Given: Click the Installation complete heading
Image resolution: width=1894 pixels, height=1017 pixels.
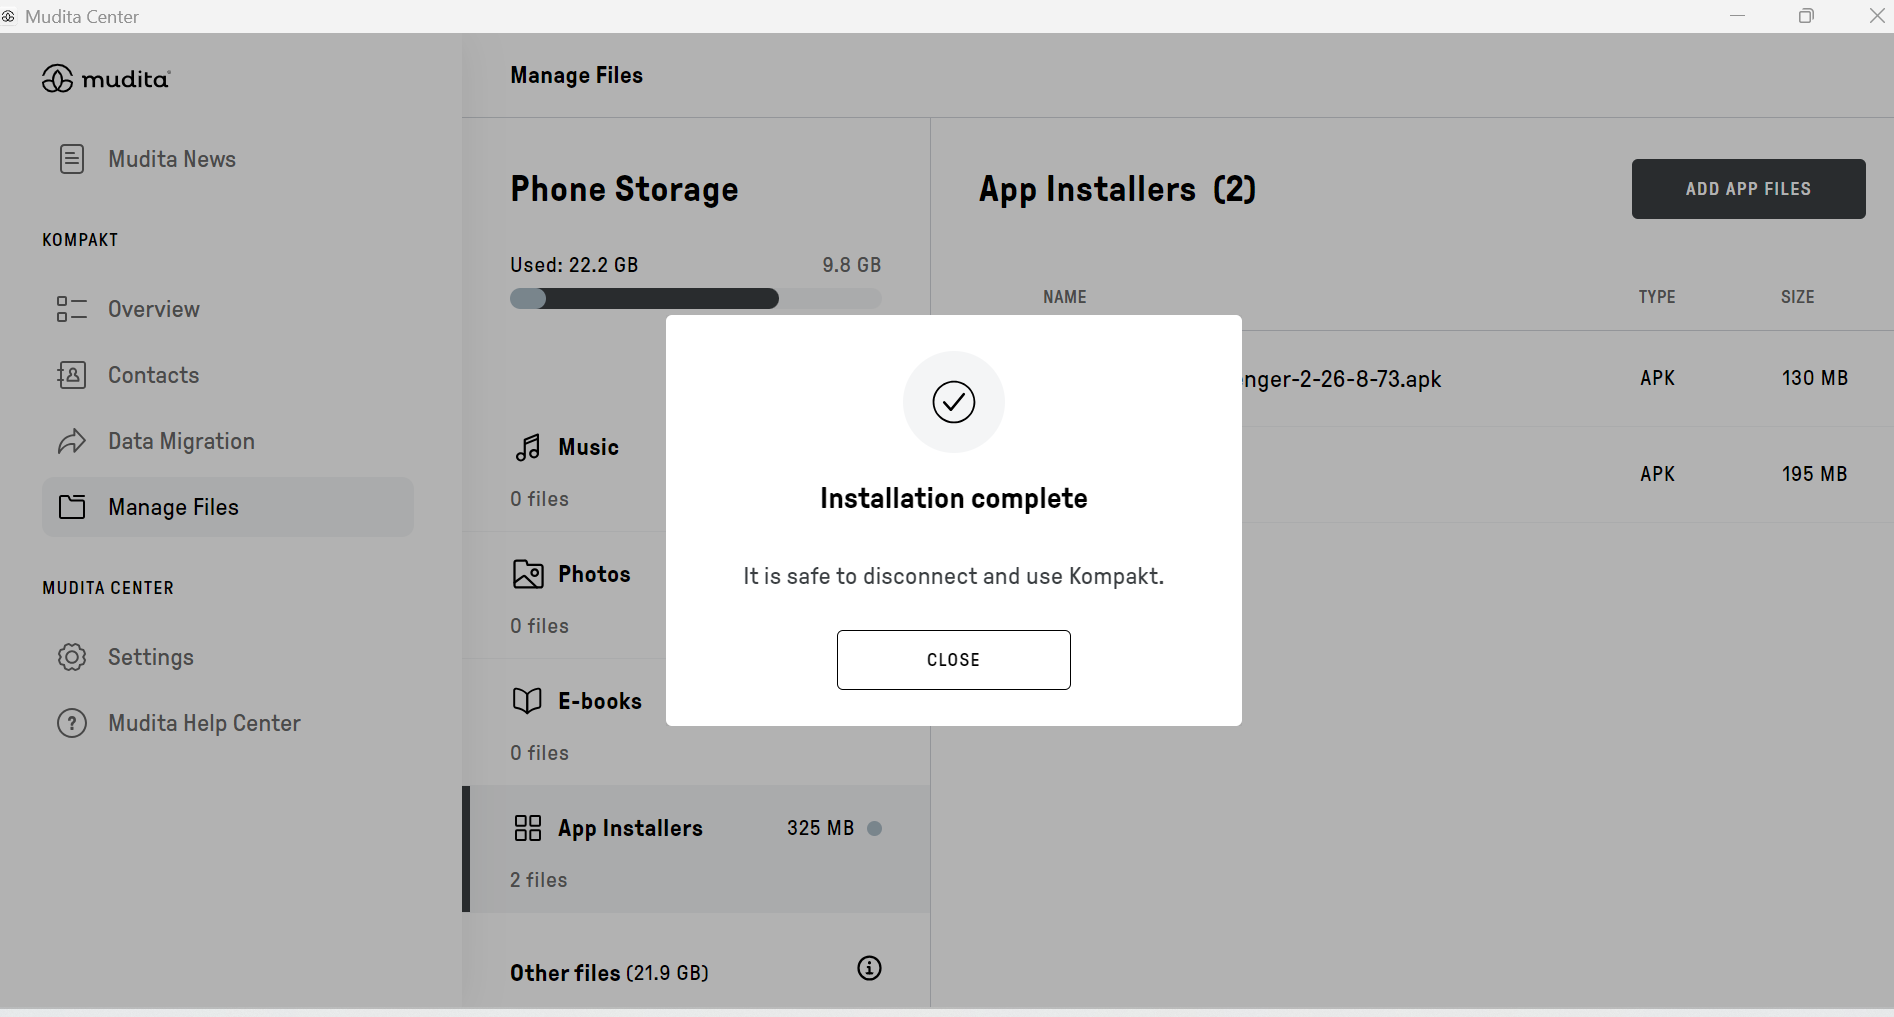Looking at the screenshot, I should pyautogui.click(x=954, y=498).
